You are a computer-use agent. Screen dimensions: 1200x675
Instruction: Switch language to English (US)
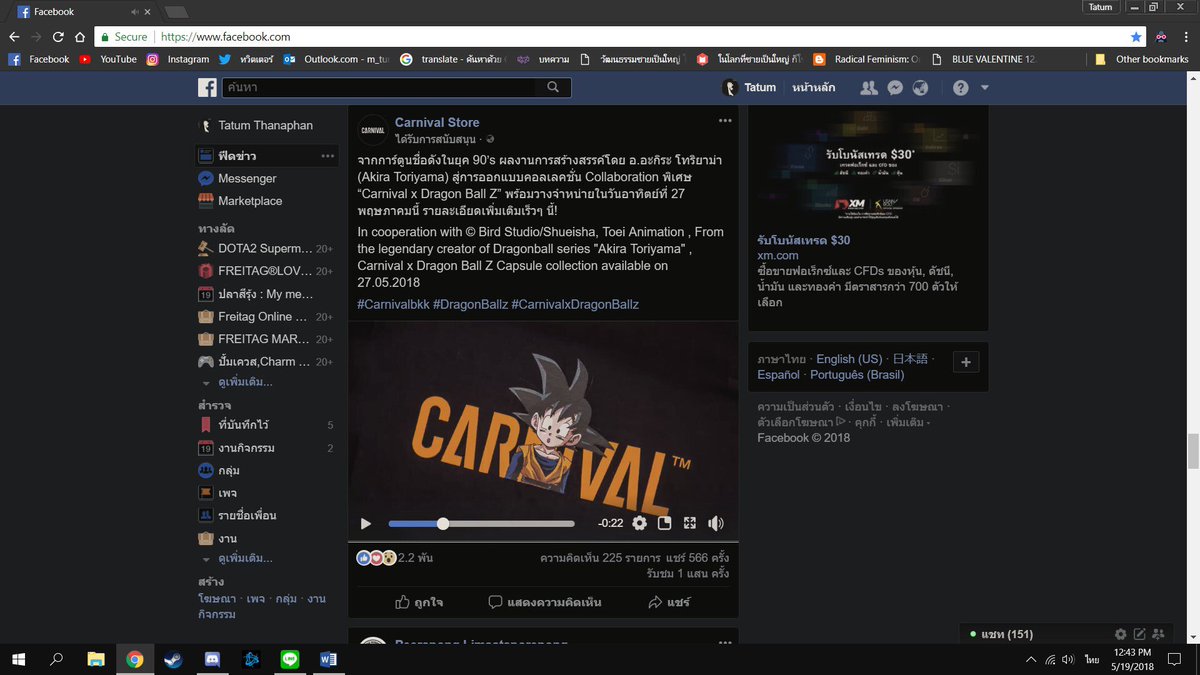coord(849,359)
